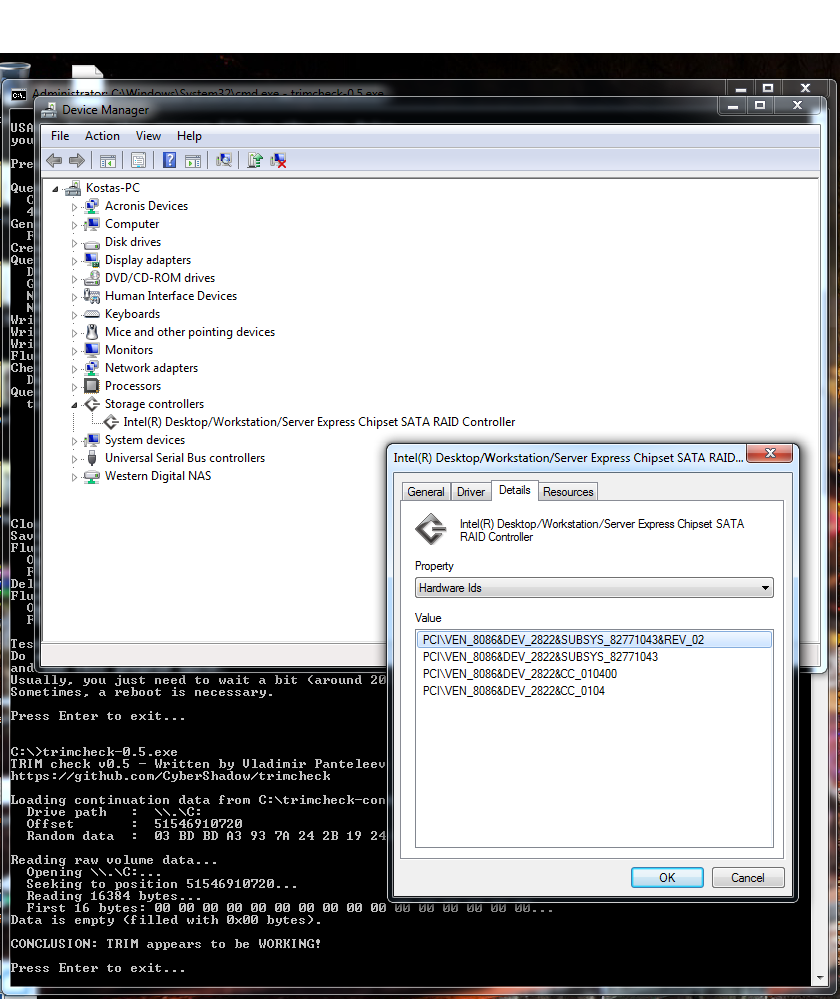Click the Cancel button
This screenshot has width=840, height=999.
[747, 877]
